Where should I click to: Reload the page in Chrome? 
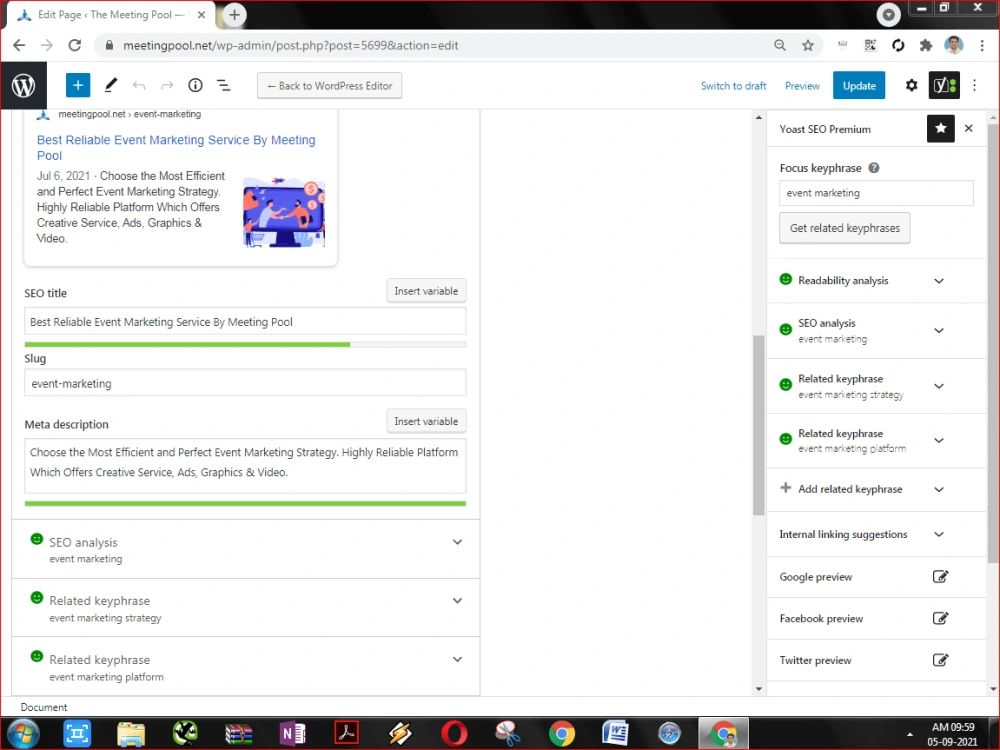coord(75,45)
